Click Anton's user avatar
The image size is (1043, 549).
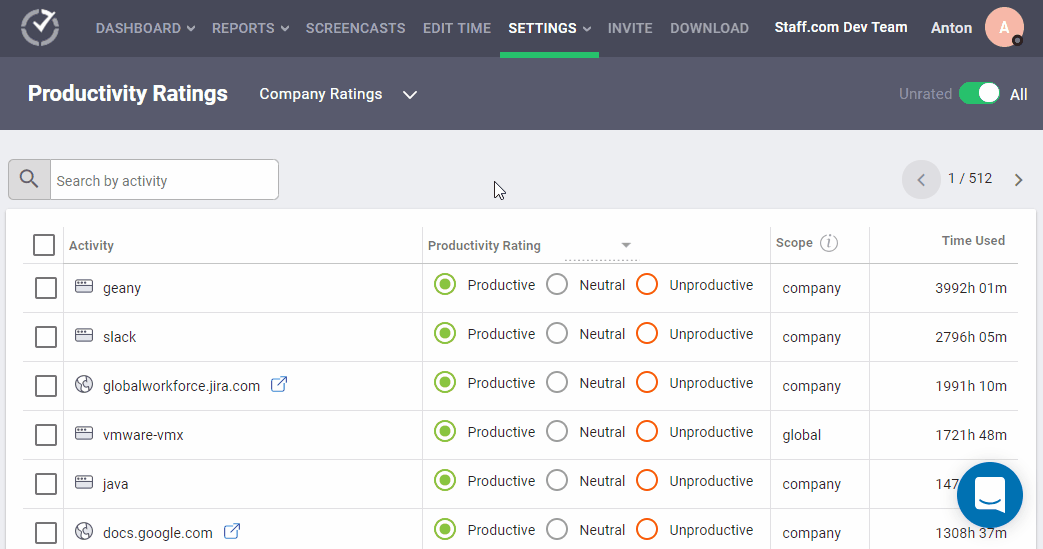tap(1003, 28)
